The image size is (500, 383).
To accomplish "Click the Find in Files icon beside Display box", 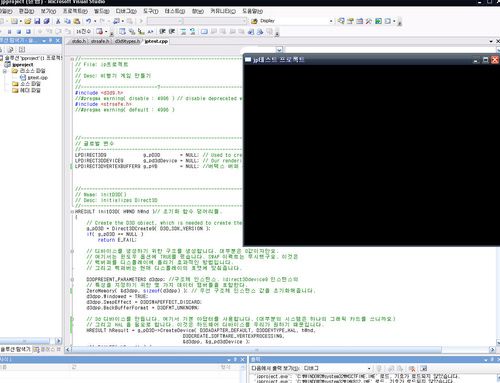I will (254, 21).
